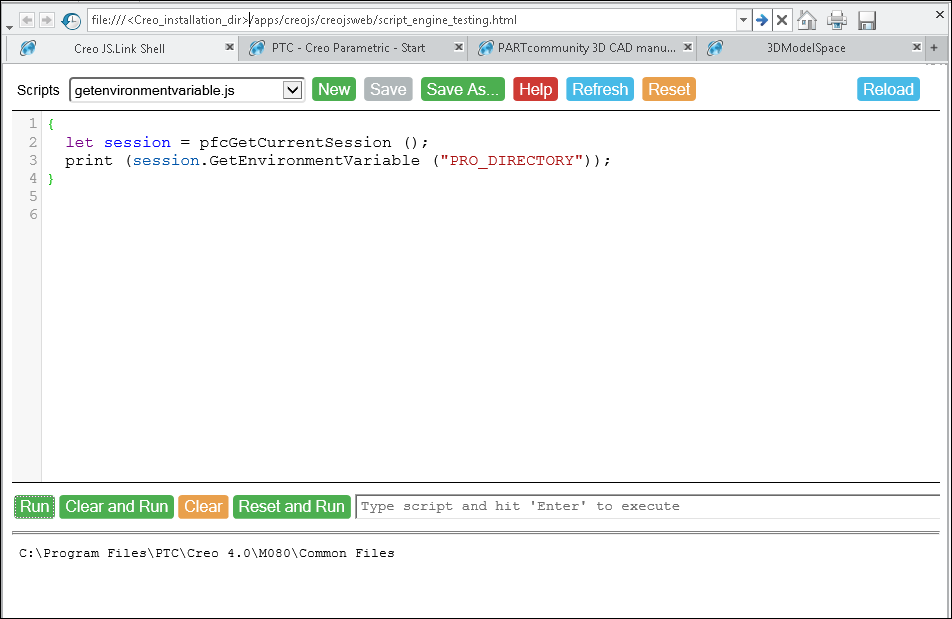Click the Reload button

[x=888, y=89]
